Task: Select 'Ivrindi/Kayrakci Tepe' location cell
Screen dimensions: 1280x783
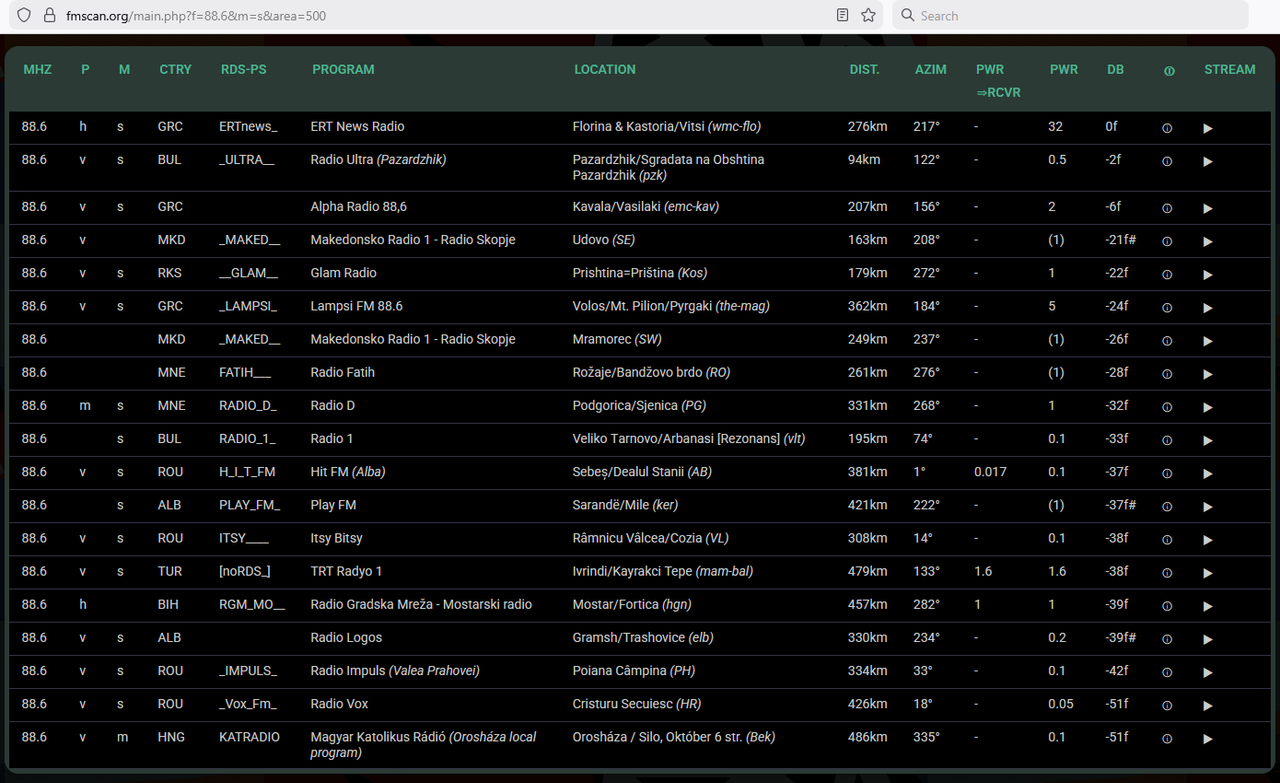Action: pos(663,571)
